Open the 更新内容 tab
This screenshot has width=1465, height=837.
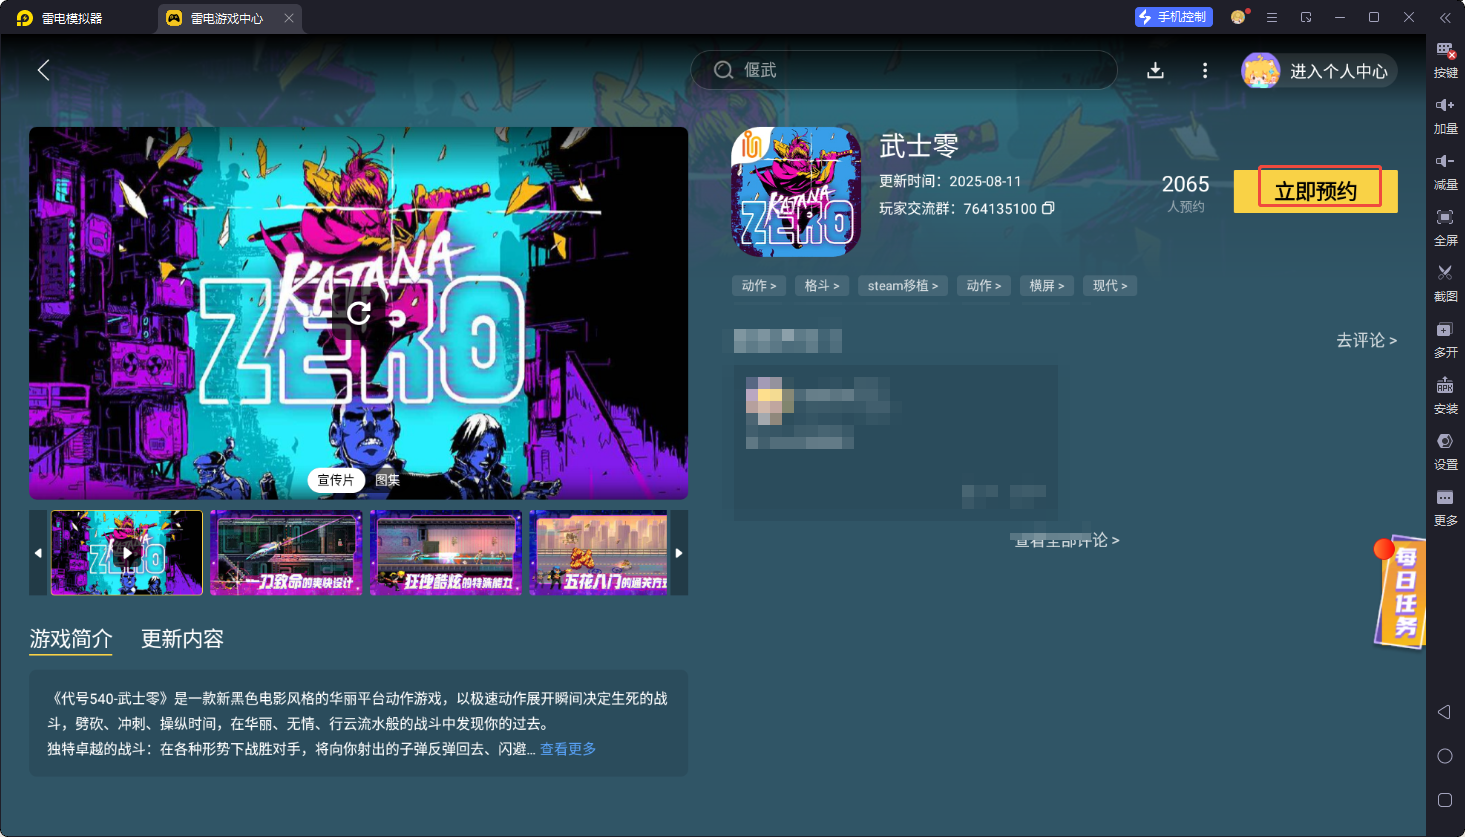182,639
